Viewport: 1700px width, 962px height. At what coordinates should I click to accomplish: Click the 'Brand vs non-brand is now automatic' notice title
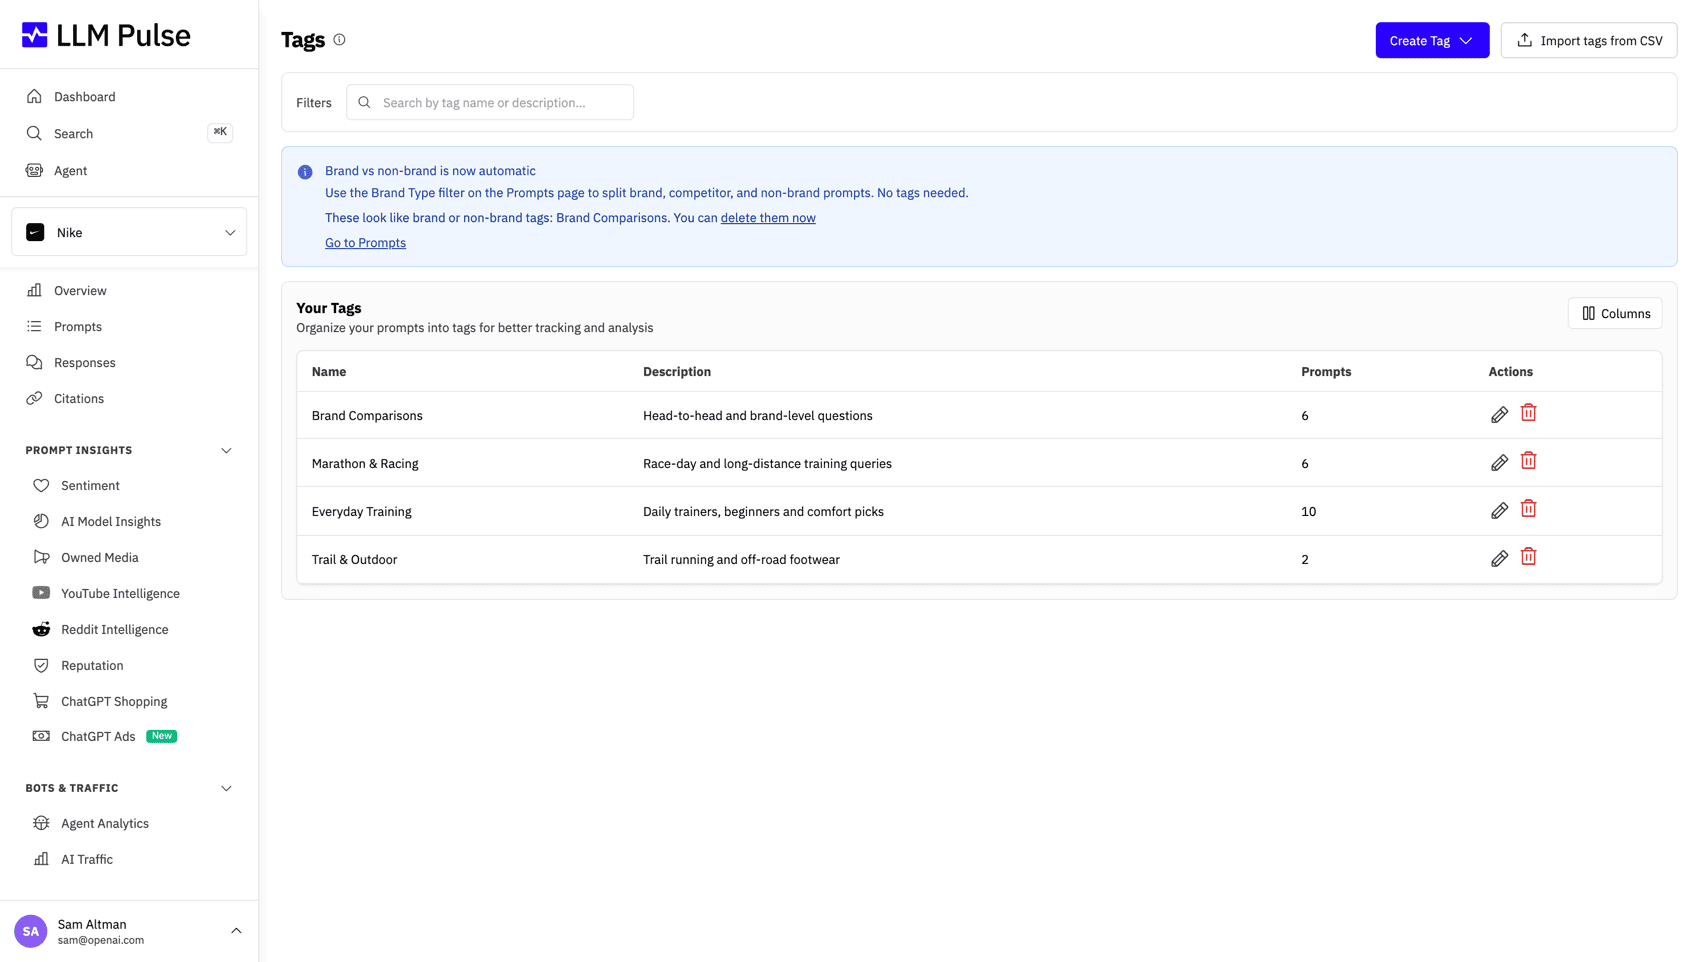[x=430, y=171]
